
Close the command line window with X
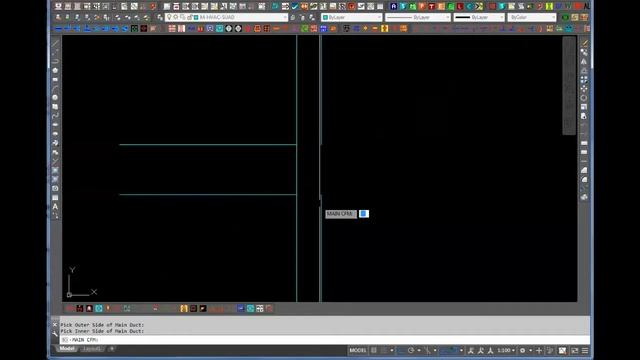point(55,325)
